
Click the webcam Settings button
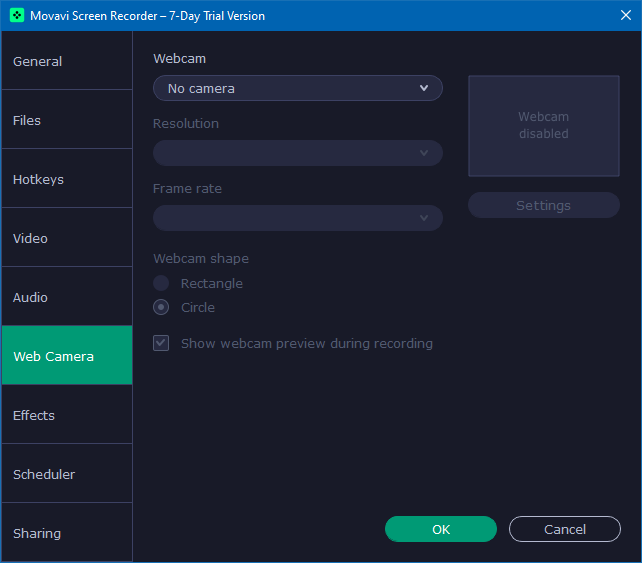click(543, 205)
